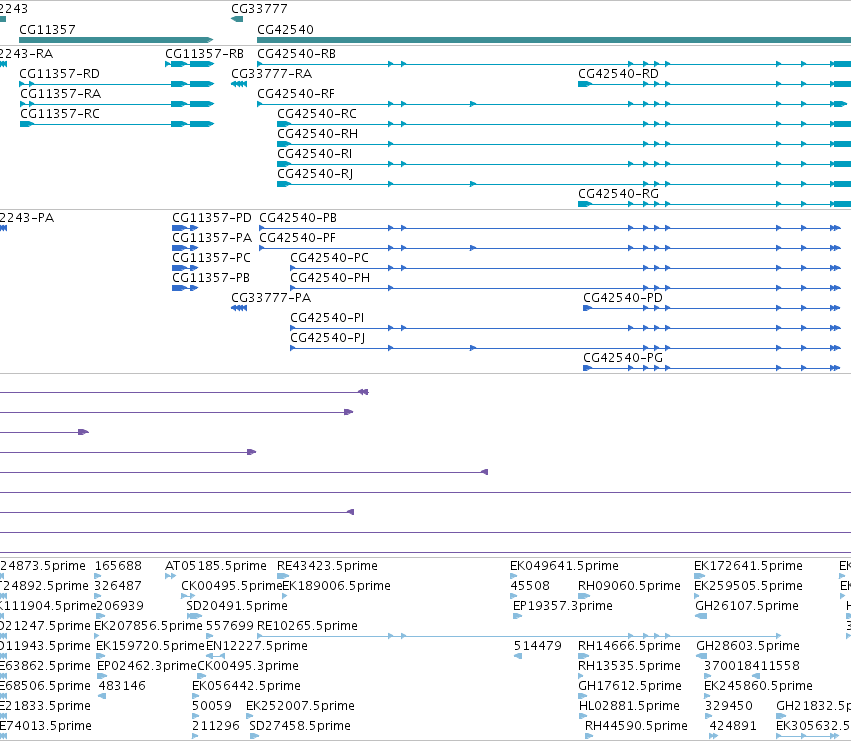Click protein CG11357-PD
851x741 pixels.
pos(212,218)
